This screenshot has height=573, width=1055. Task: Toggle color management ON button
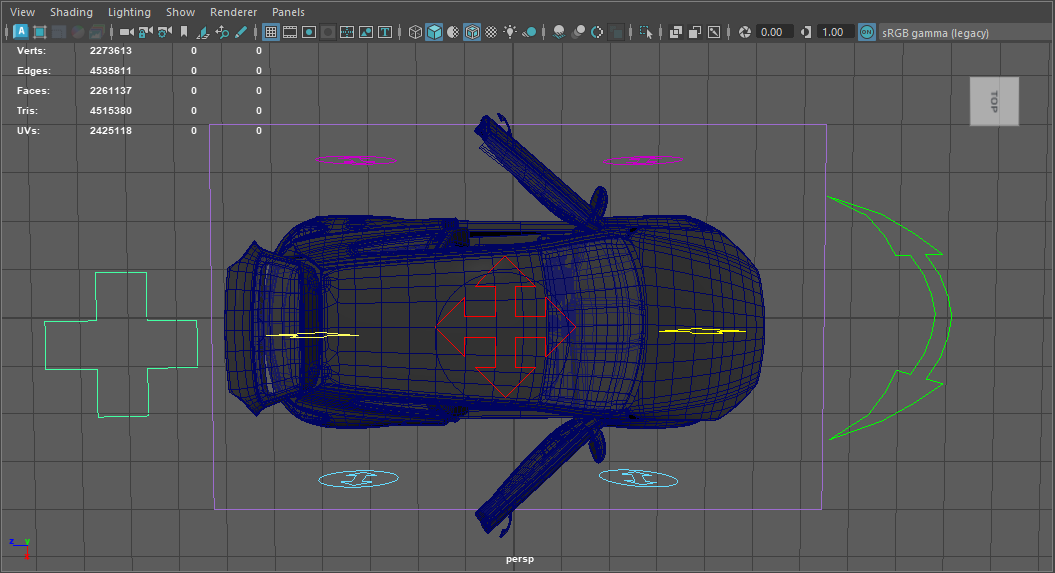[x=866, y=32]
